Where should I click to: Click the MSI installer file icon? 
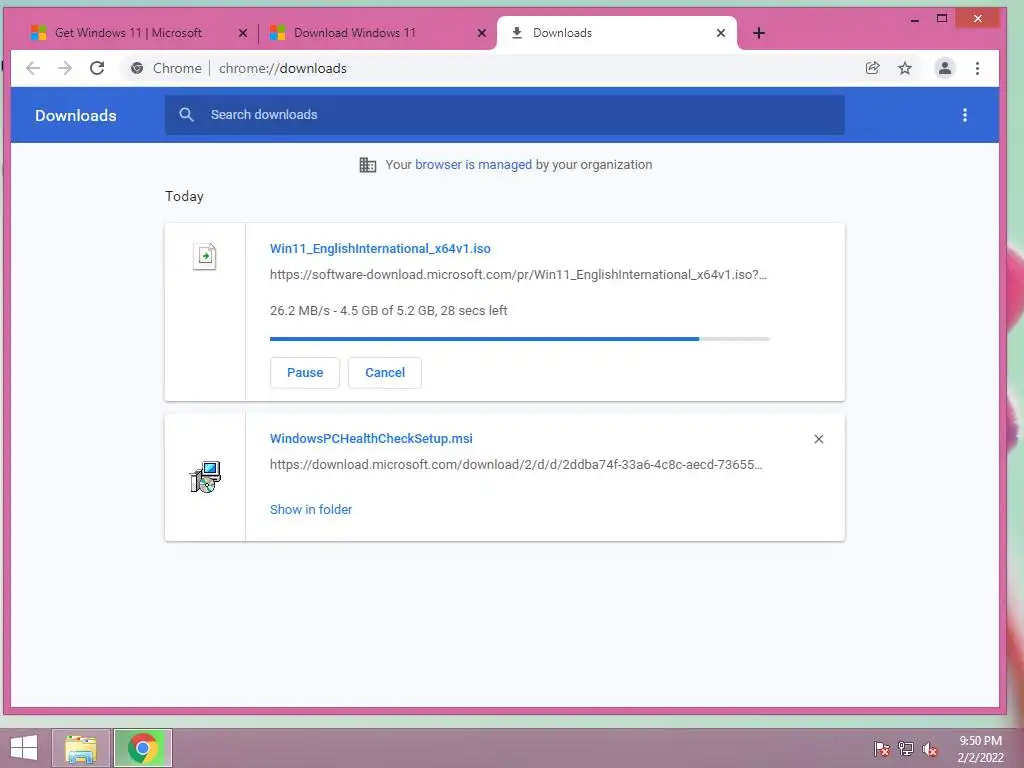point(205,477)
